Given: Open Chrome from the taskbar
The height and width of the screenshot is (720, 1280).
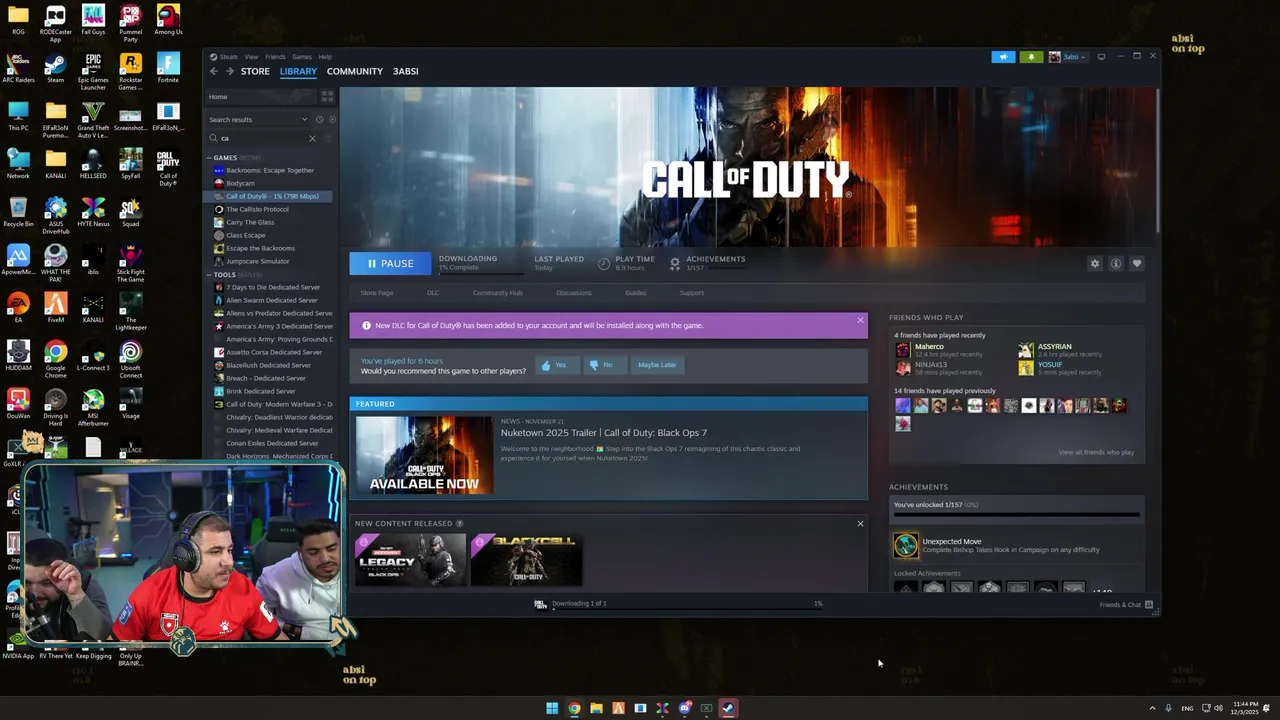Looking at the screenshot, I should (x=574, y=708).
